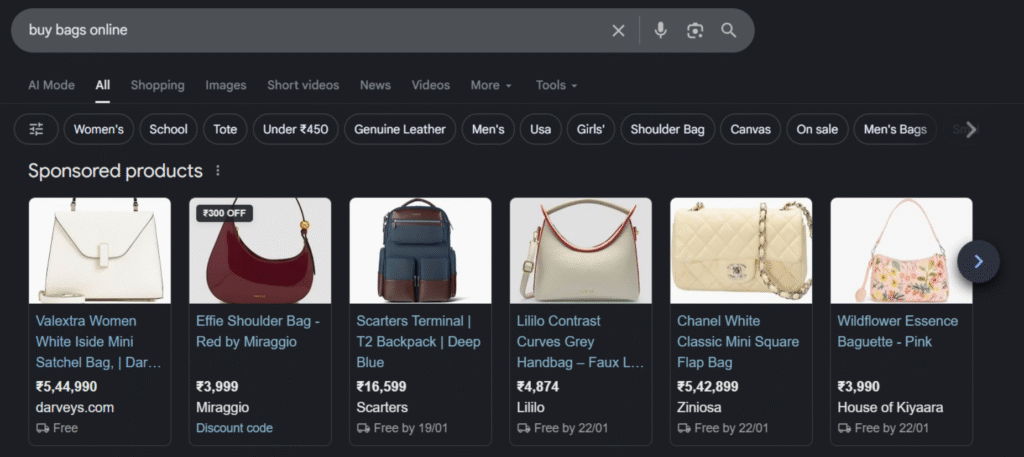The height and width of the screenshot is (457, 1024).
Task: Open the Lililo grey handbag image
Action: click(581, 251)
